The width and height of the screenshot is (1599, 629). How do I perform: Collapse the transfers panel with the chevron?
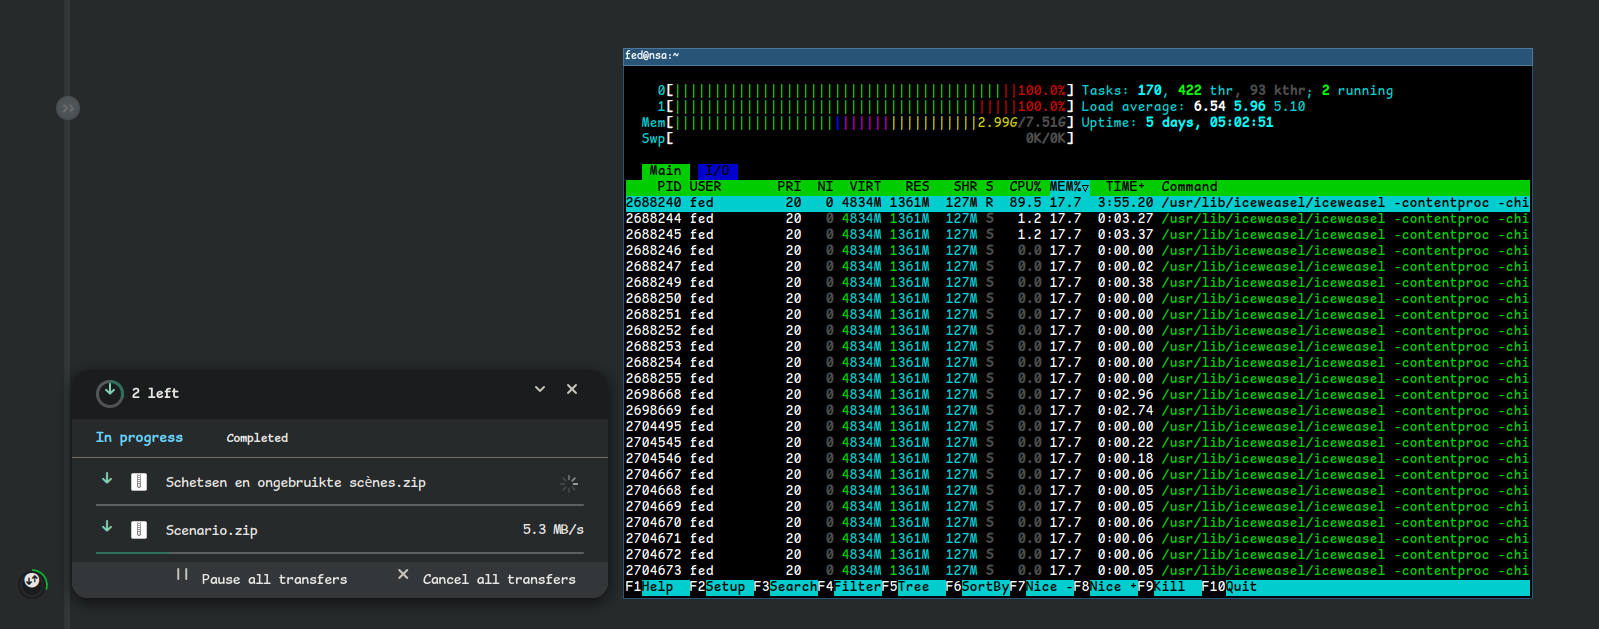540,389
